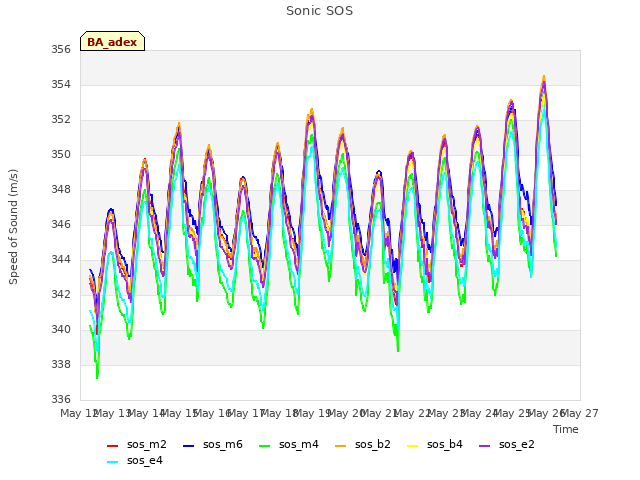The height and width of the screenshot is (480, 640).
Task: Toggle the sos_e2 legend entry
Action: click(x=507, y=444)
